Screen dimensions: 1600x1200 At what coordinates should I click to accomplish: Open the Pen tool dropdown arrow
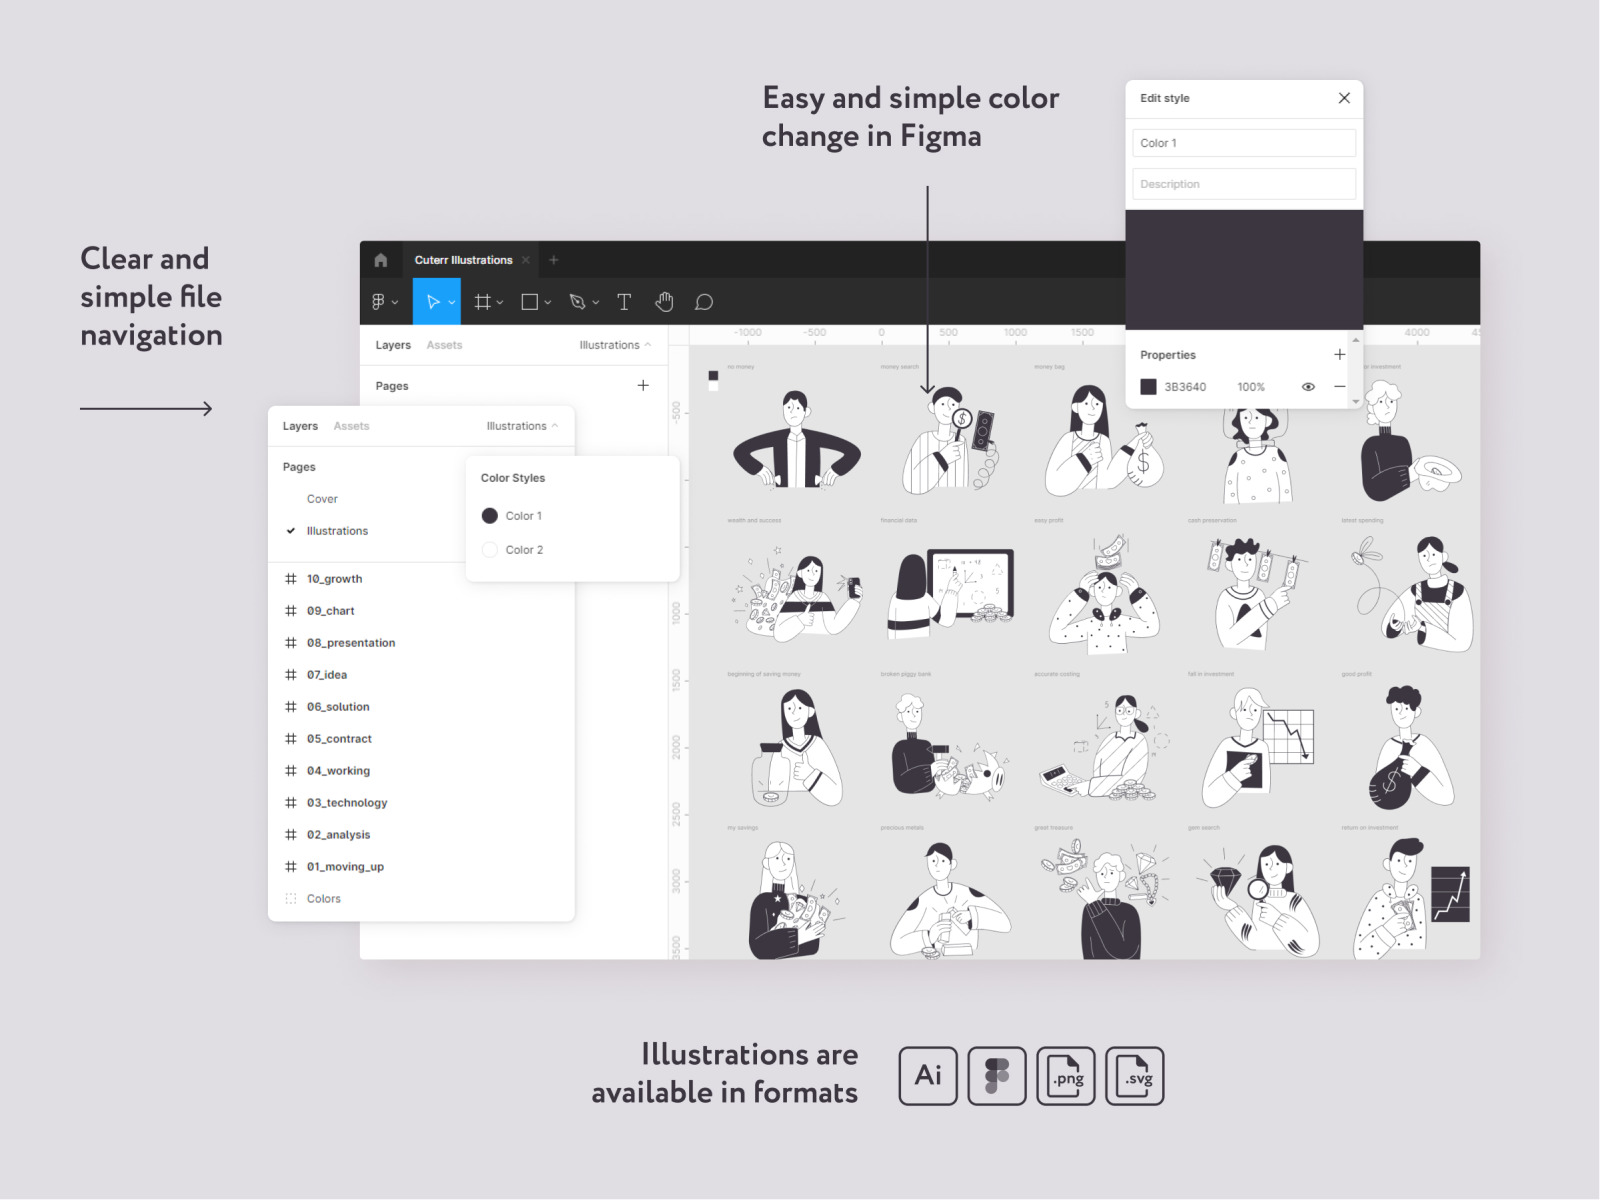tap(596, 303)
